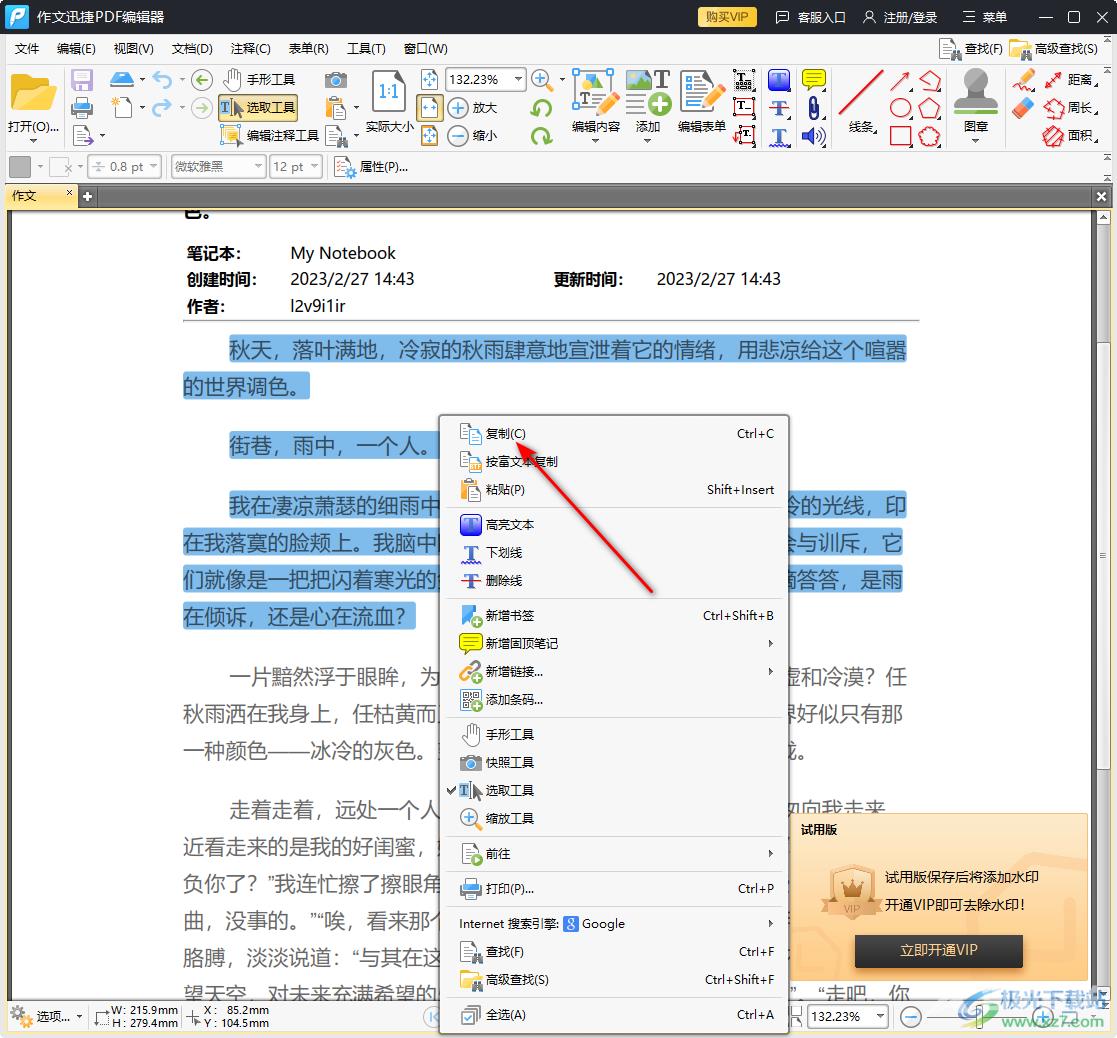Choose 复制(C) from the context menu
The image size is (1117, 1038).
(614, 433)
